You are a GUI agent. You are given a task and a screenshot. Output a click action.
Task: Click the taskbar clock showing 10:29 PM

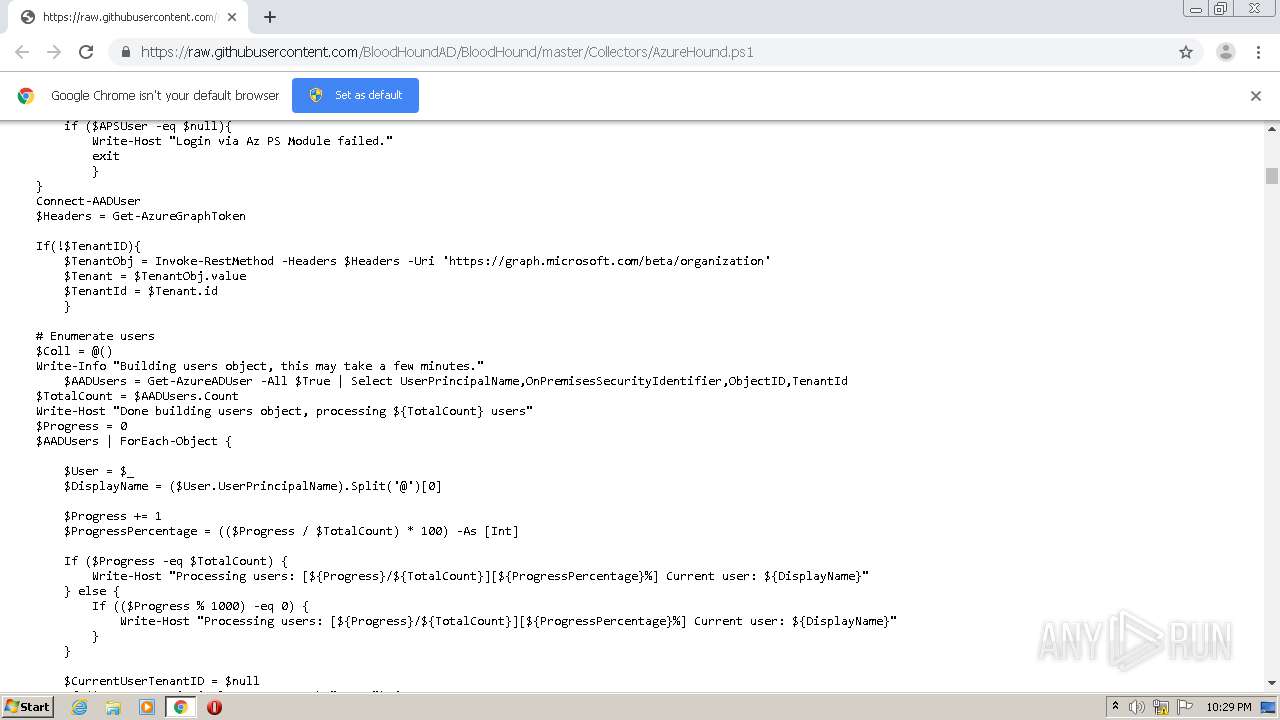click(x=1229, y=707)
